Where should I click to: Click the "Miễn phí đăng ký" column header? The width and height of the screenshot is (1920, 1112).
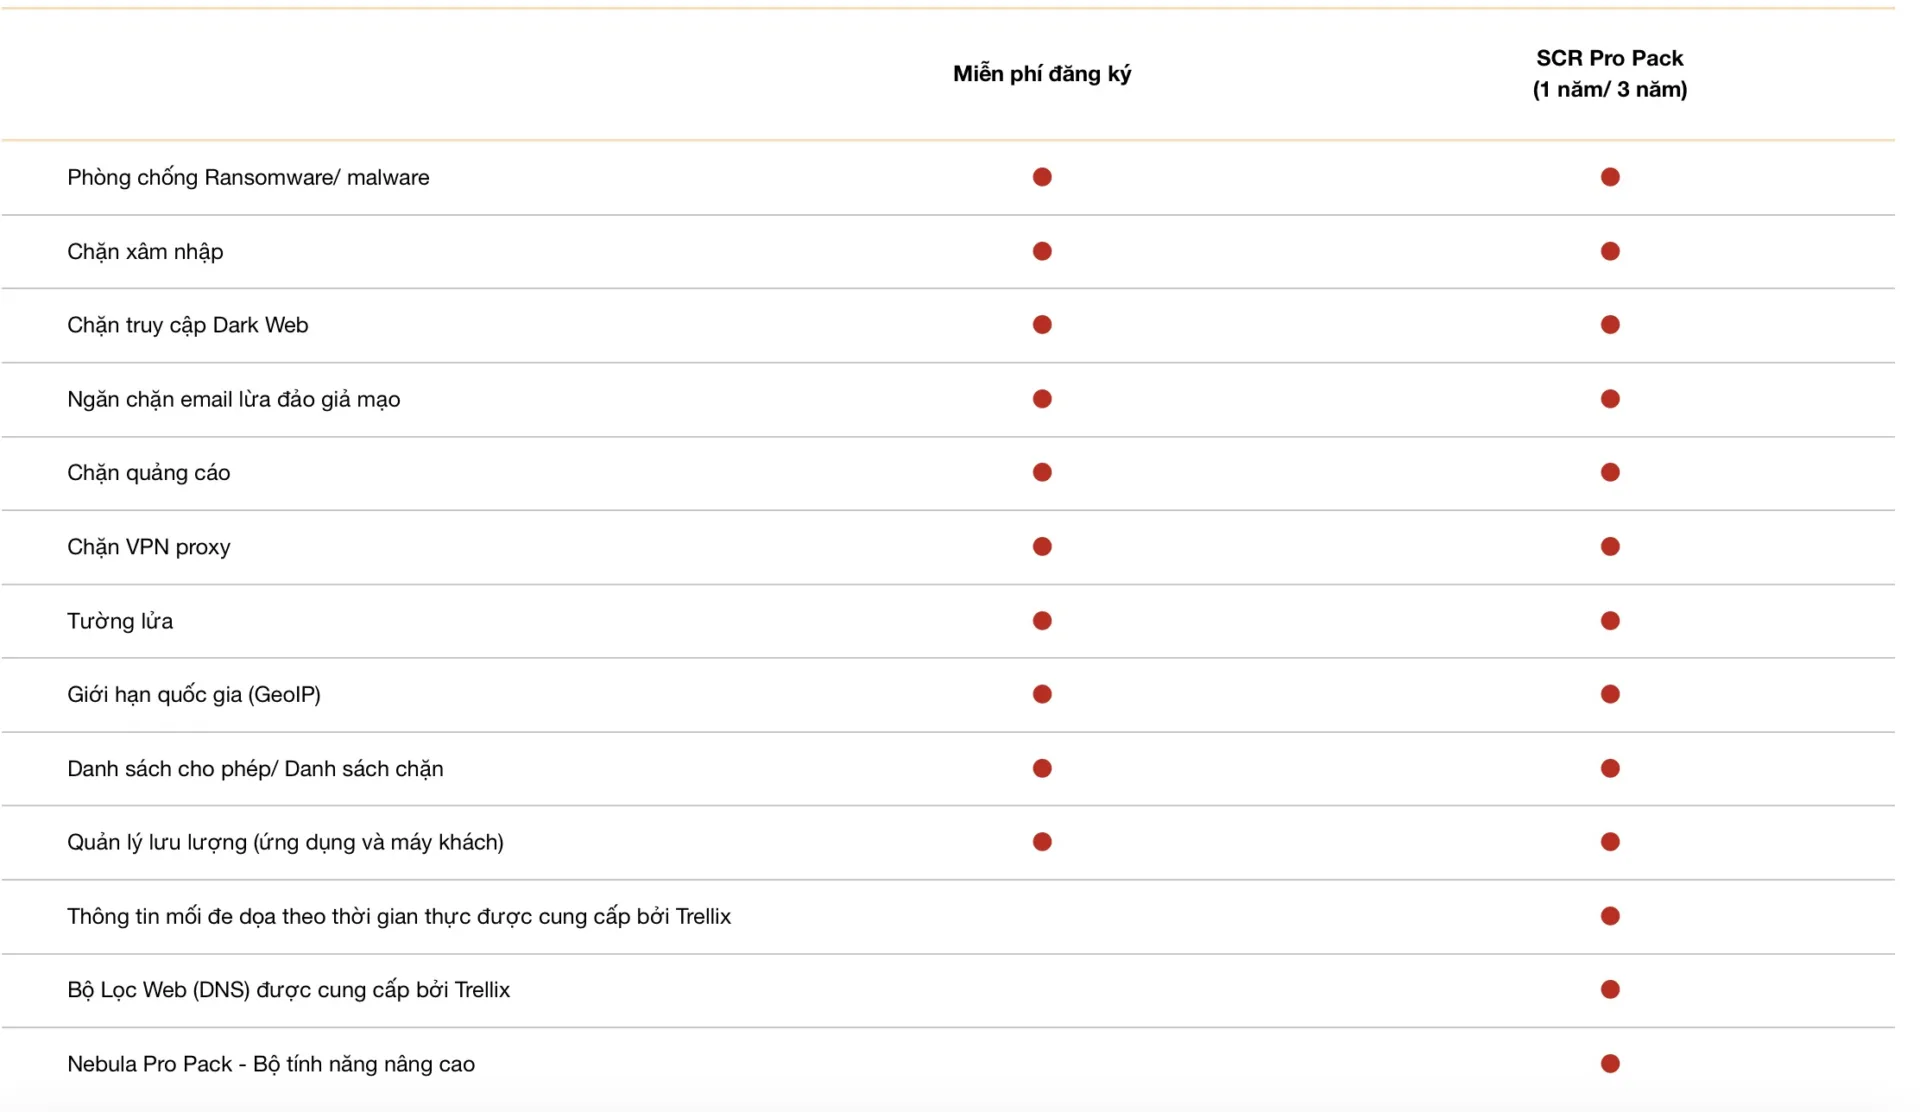point(1042,74)
